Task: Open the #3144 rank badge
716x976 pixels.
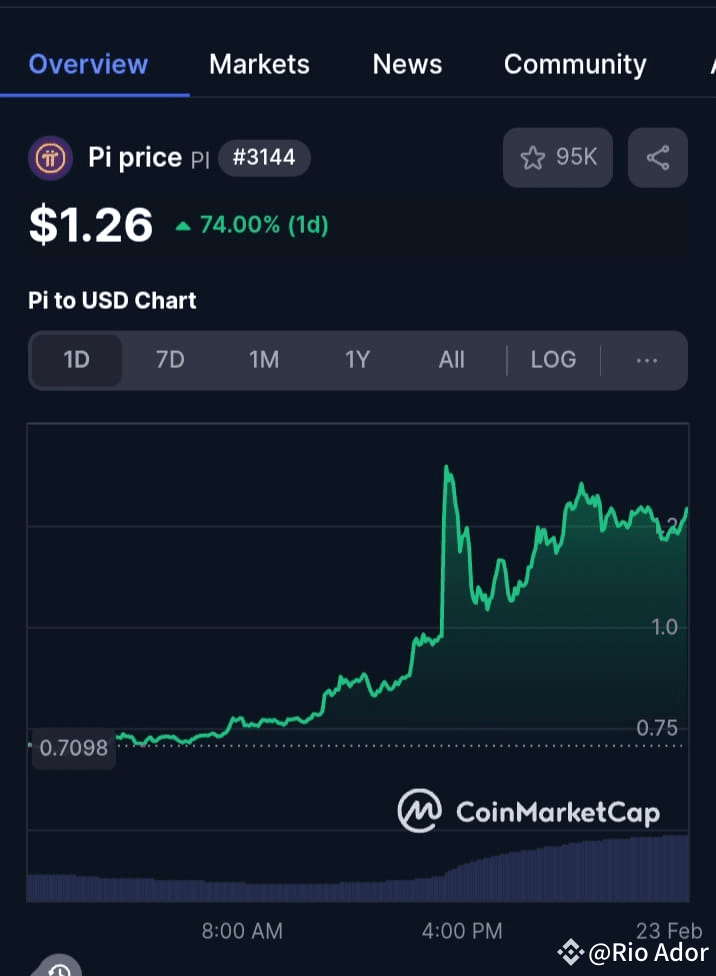Action: click(264, 157)
